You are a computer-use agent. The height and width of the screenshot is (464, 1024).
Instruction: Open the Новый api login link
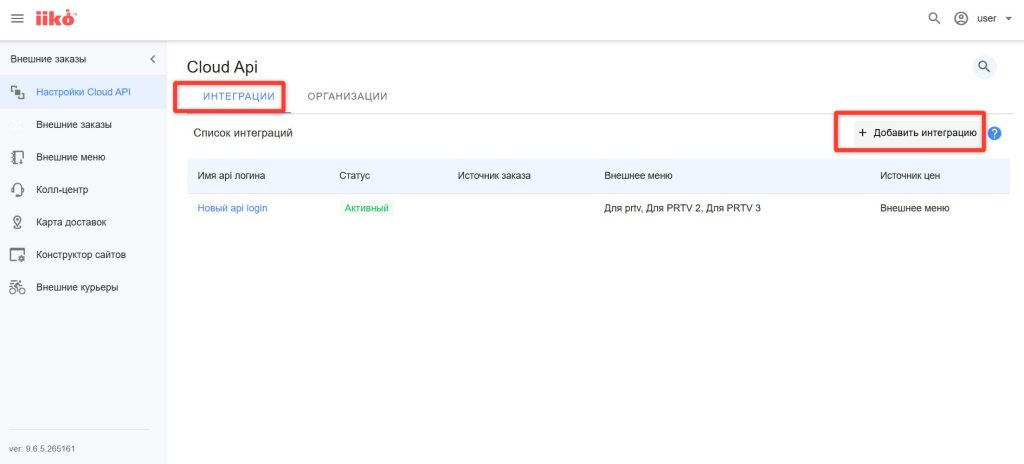[x=232, y=208]
